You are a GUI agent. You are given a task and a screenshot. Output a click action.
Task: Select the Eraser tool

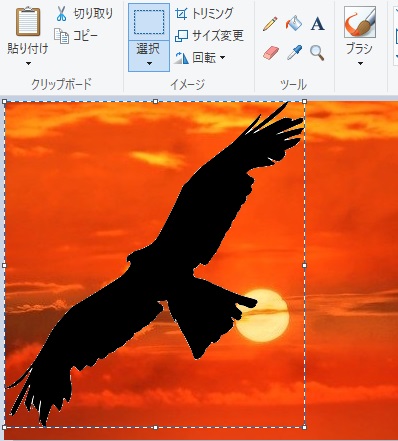click(x=271, y=53)
